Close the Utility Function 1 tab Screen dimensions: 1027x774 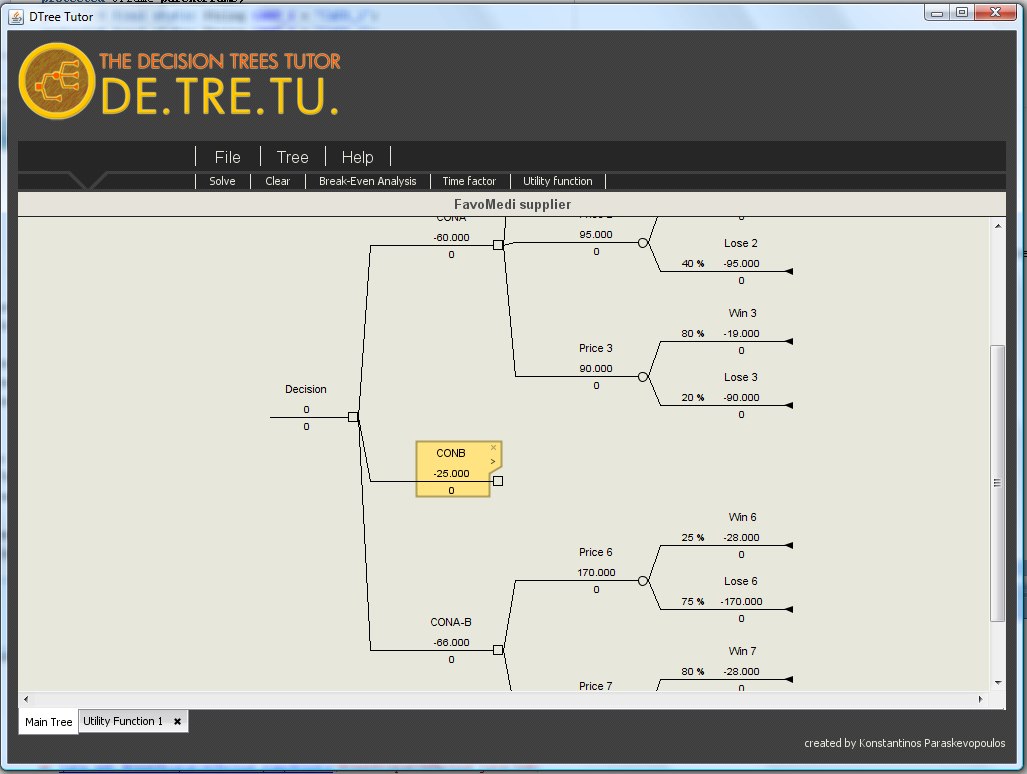[177, 721]
